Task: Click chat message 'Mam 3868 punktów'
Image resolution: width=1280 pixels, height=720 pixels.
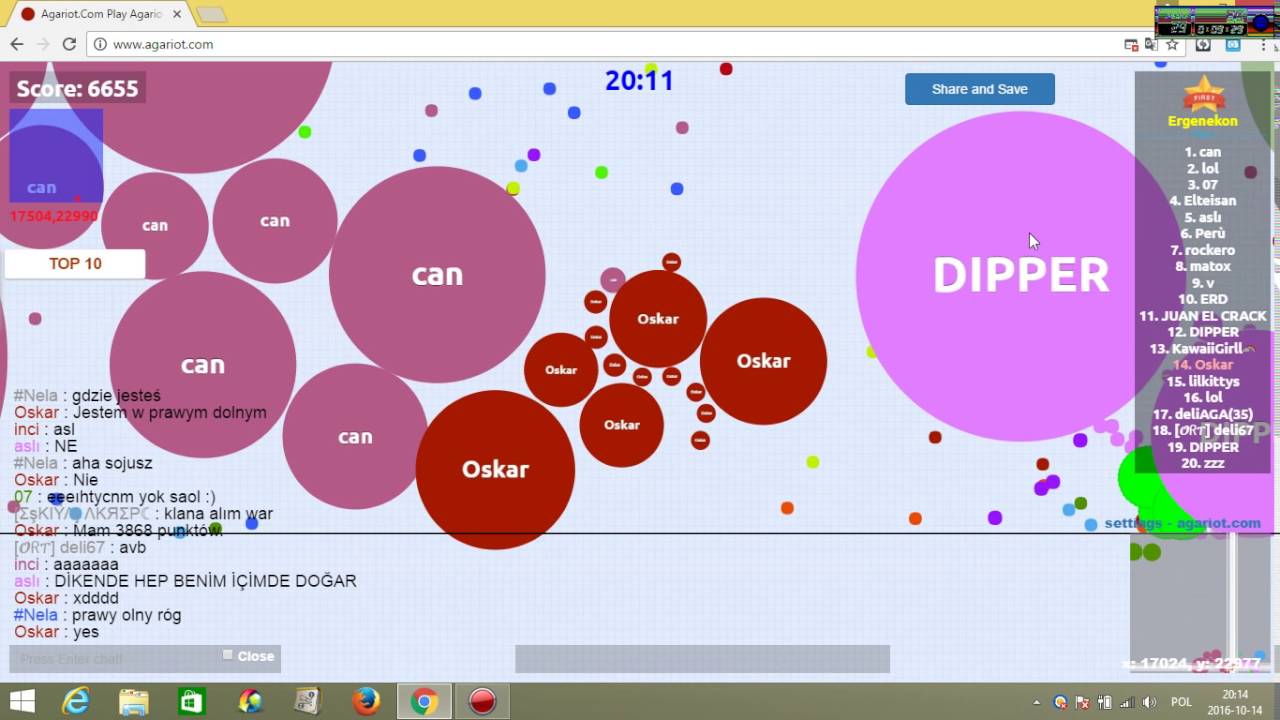Action: point(145,531)
